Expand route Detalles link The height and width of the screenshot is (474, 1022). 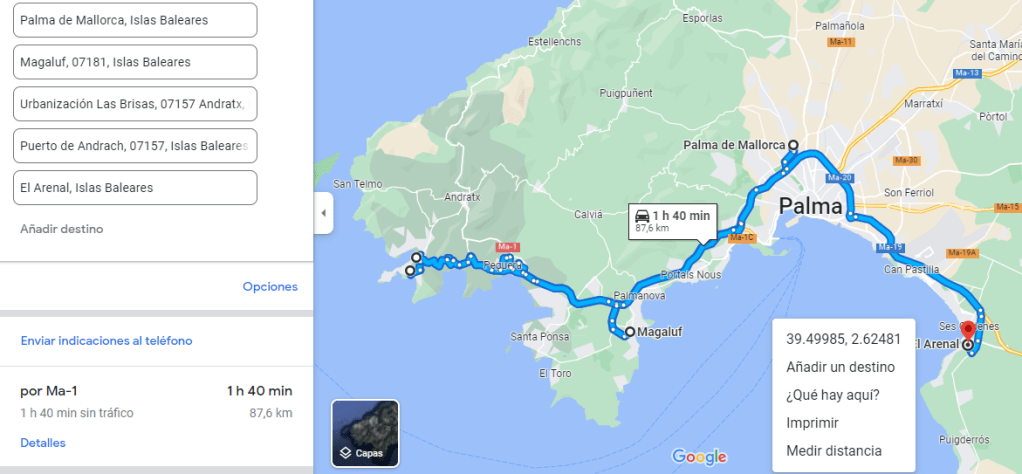tap(43, 443)
